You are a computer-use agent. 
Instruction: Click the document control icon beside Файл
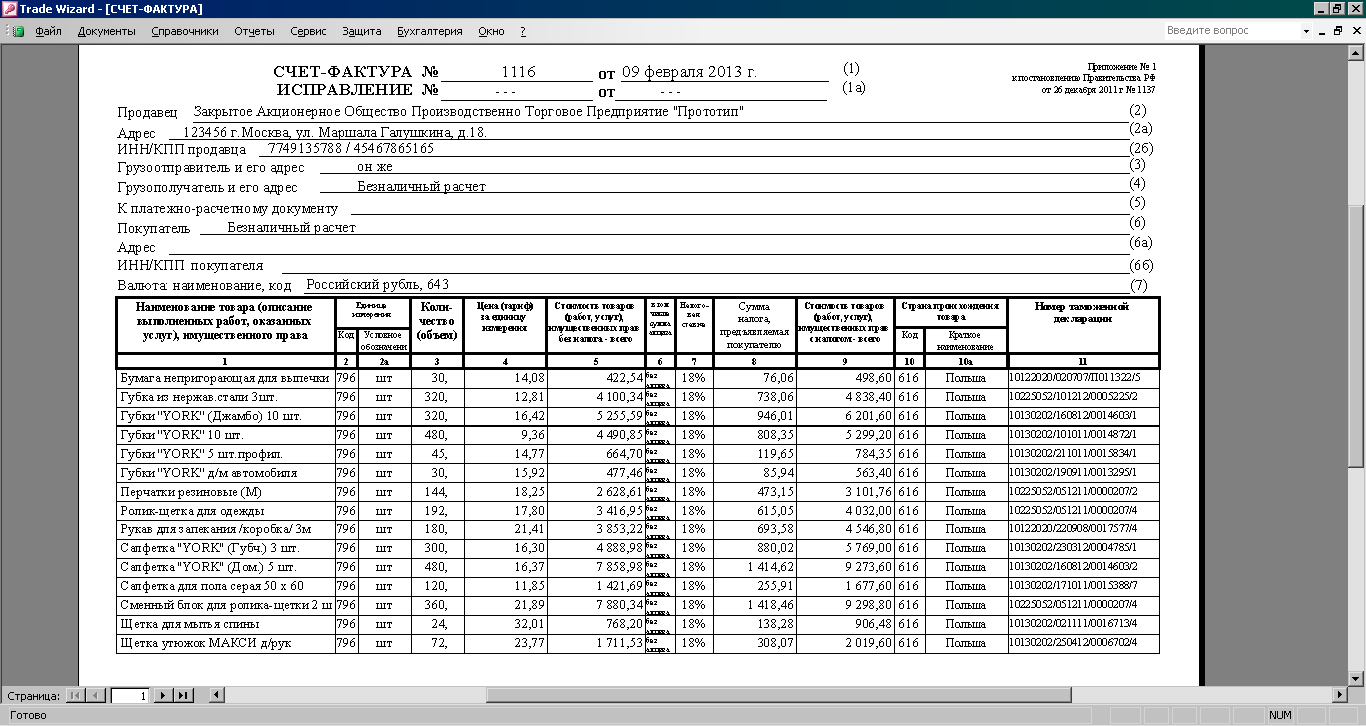coord(18,31)
